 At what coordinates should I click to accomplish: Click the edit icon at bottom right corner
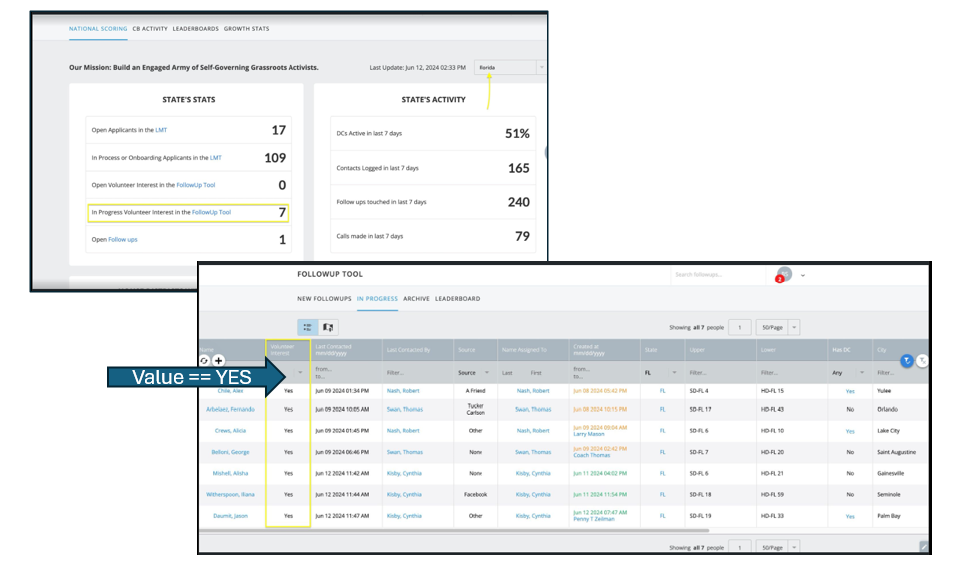(x=923, y=547)
